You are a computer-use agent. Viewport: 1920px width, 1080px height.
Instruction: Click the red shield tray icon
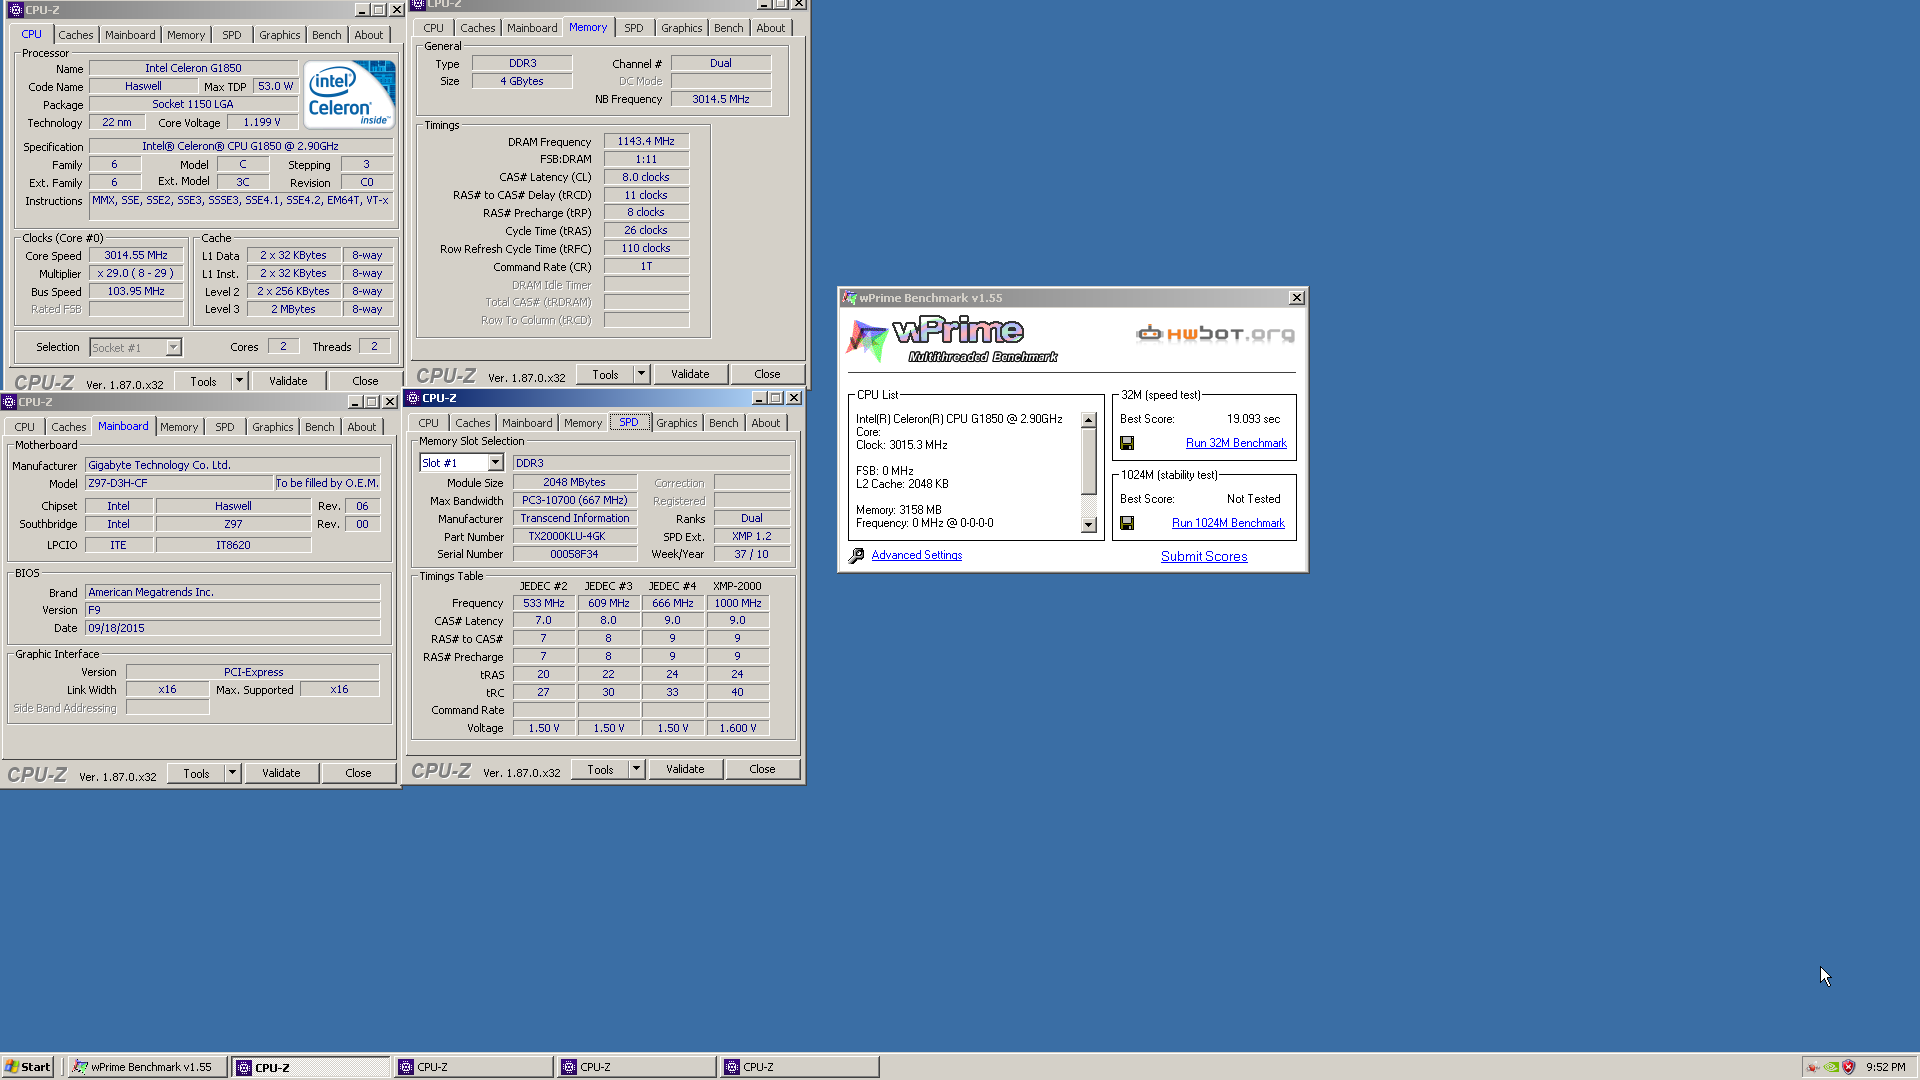click(x=1849, y=1067)
